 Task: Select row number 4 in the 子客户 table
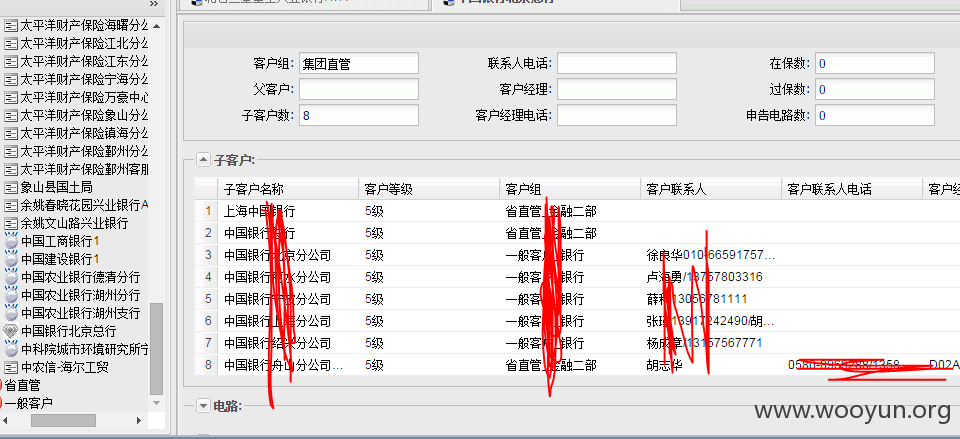207,277
